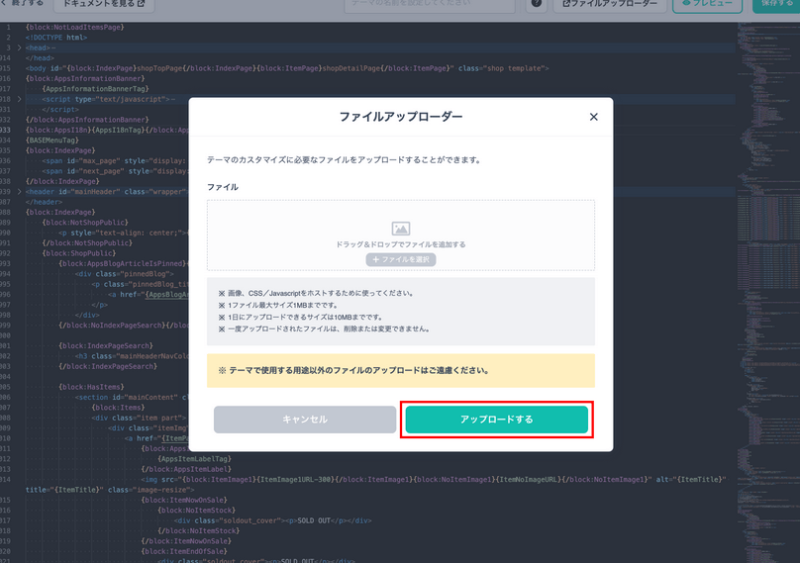Click the image placeholder icon in drop zone

click(x=401, y=229)
